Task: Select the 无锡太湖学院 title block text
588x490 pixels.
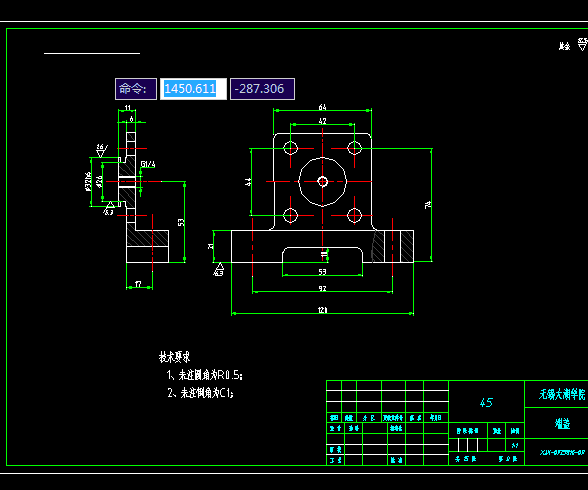Action: pyautogui.click(x=562, y=394)
